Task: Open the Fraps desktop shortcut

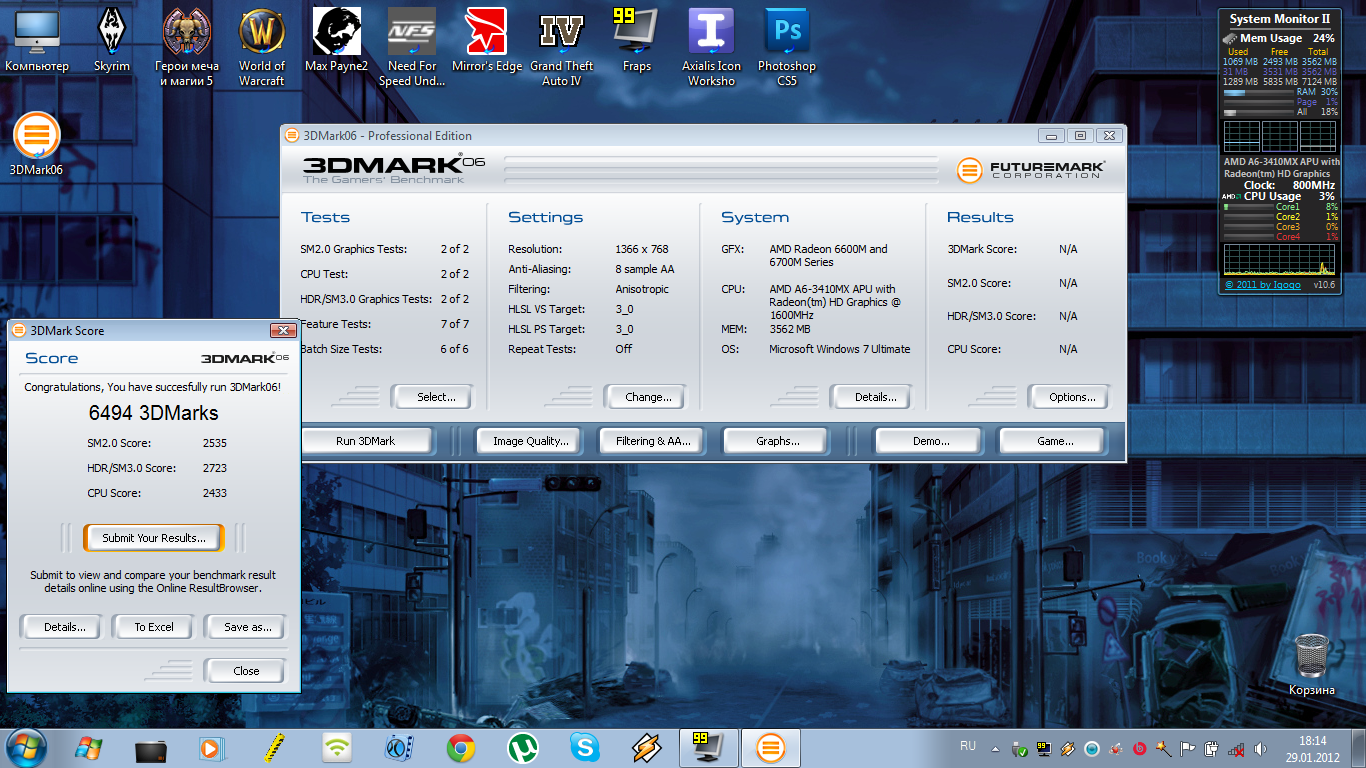Action: pyautogui.click(x=637, y=40)
